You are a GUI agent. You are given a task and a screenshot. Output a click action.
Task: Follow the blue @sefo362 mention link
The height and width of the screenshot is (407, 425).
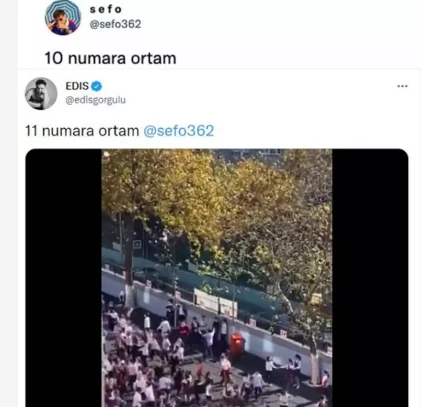tap(178, 131)
